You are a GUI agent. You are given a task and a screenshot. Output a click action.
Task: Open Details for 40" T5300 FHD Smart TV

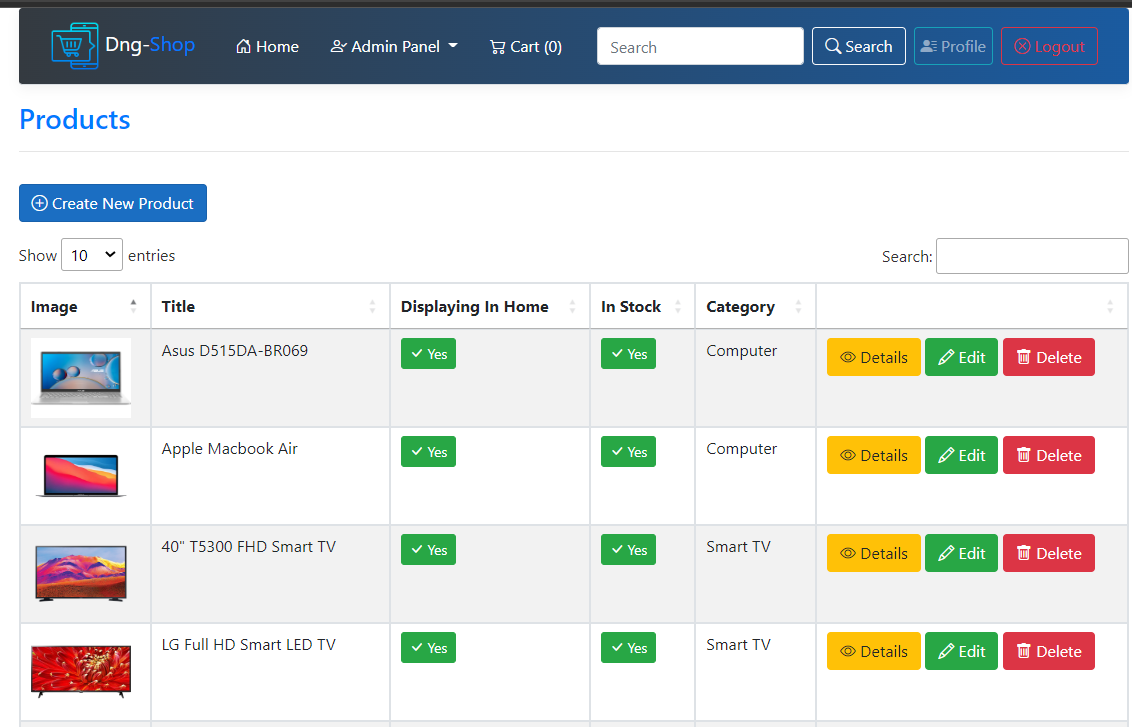873,553
